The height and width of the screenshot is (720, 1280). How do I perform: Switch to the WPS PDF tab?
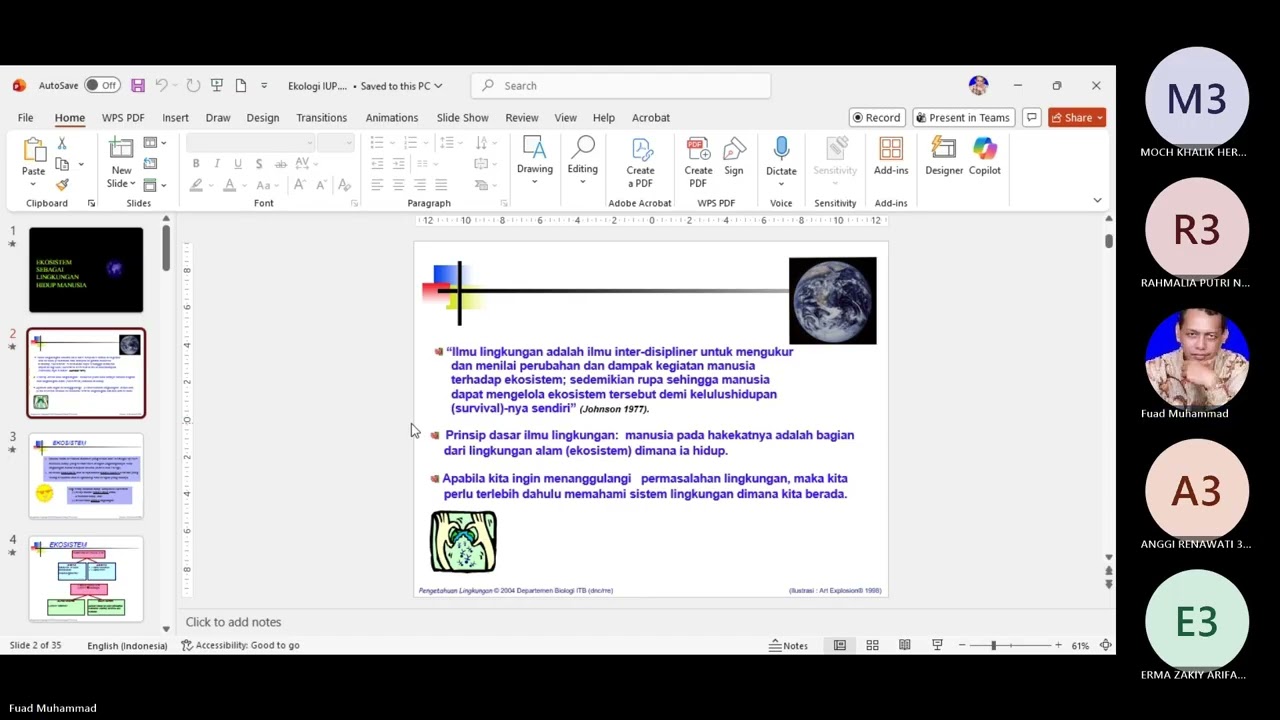tap(123, 118)
